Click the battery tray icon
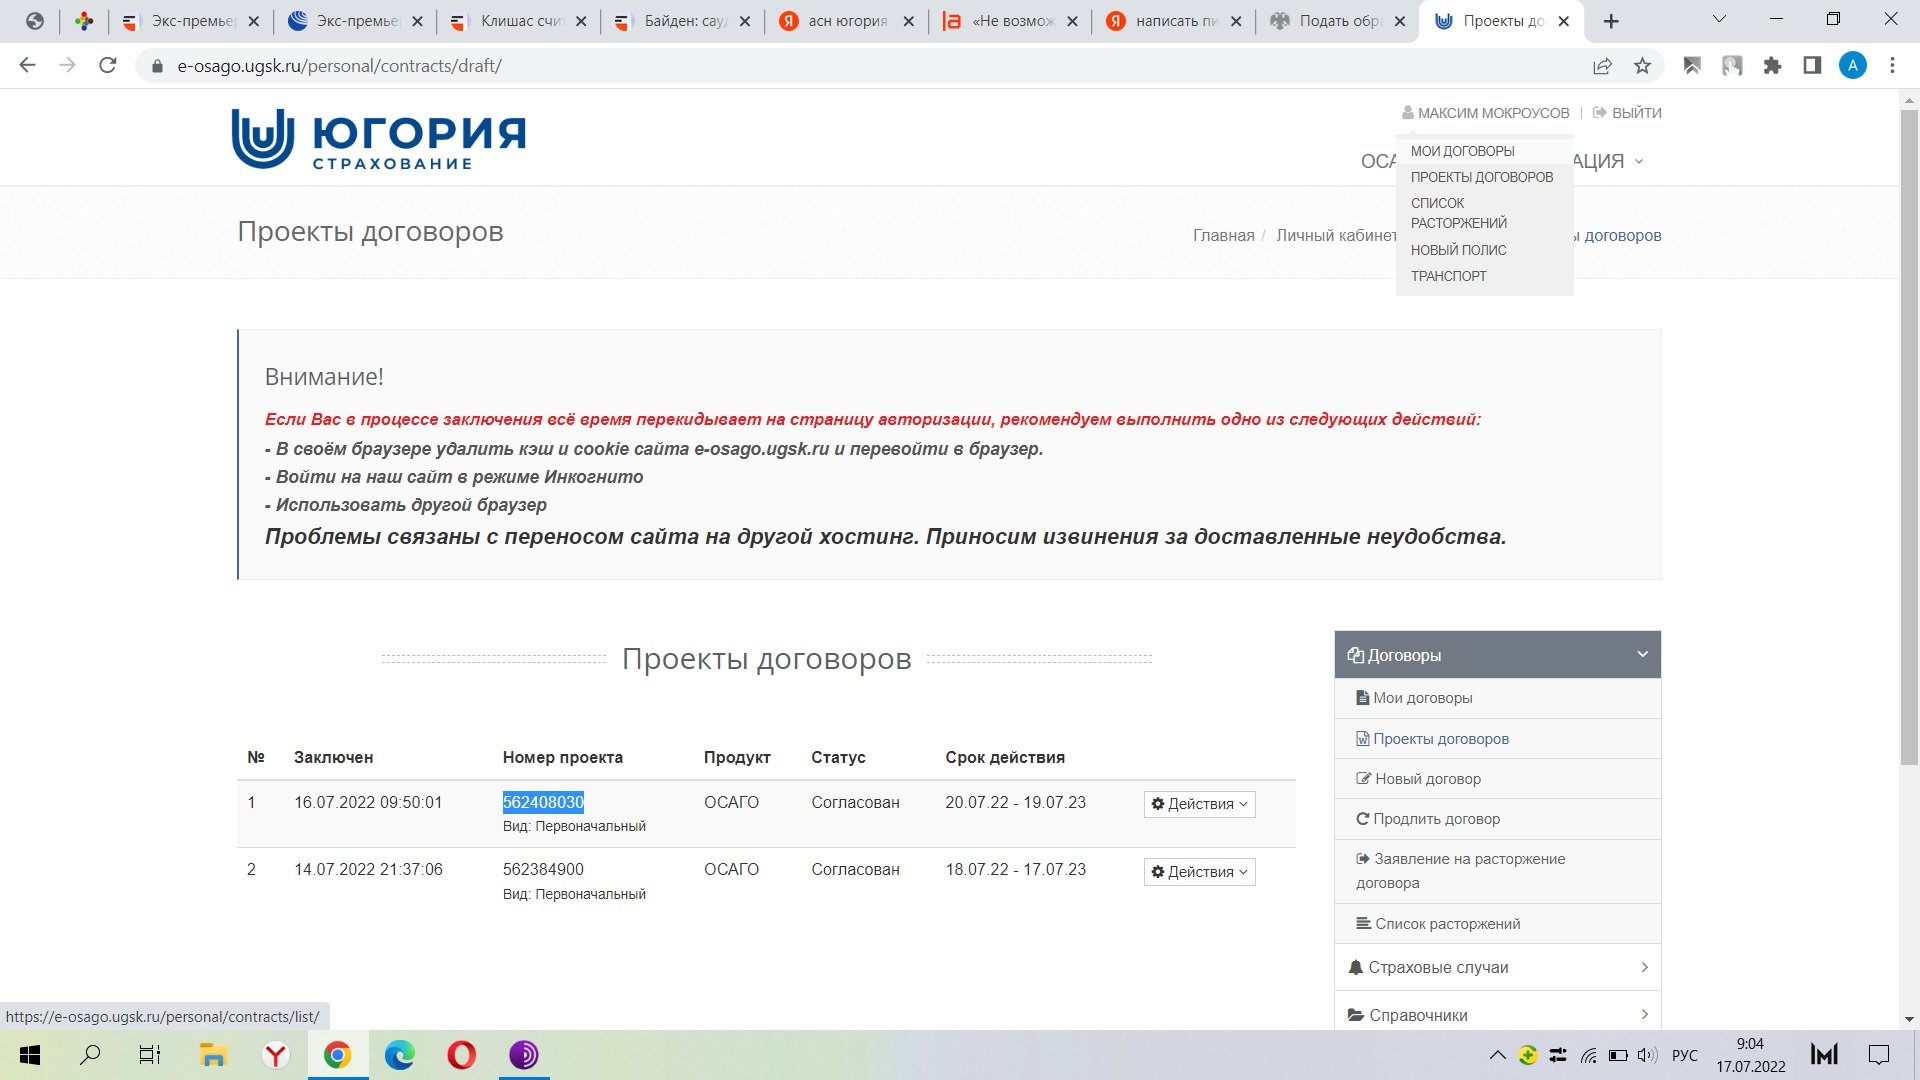This screenshot has height=1080, width=1920. coord(1618,1055)
